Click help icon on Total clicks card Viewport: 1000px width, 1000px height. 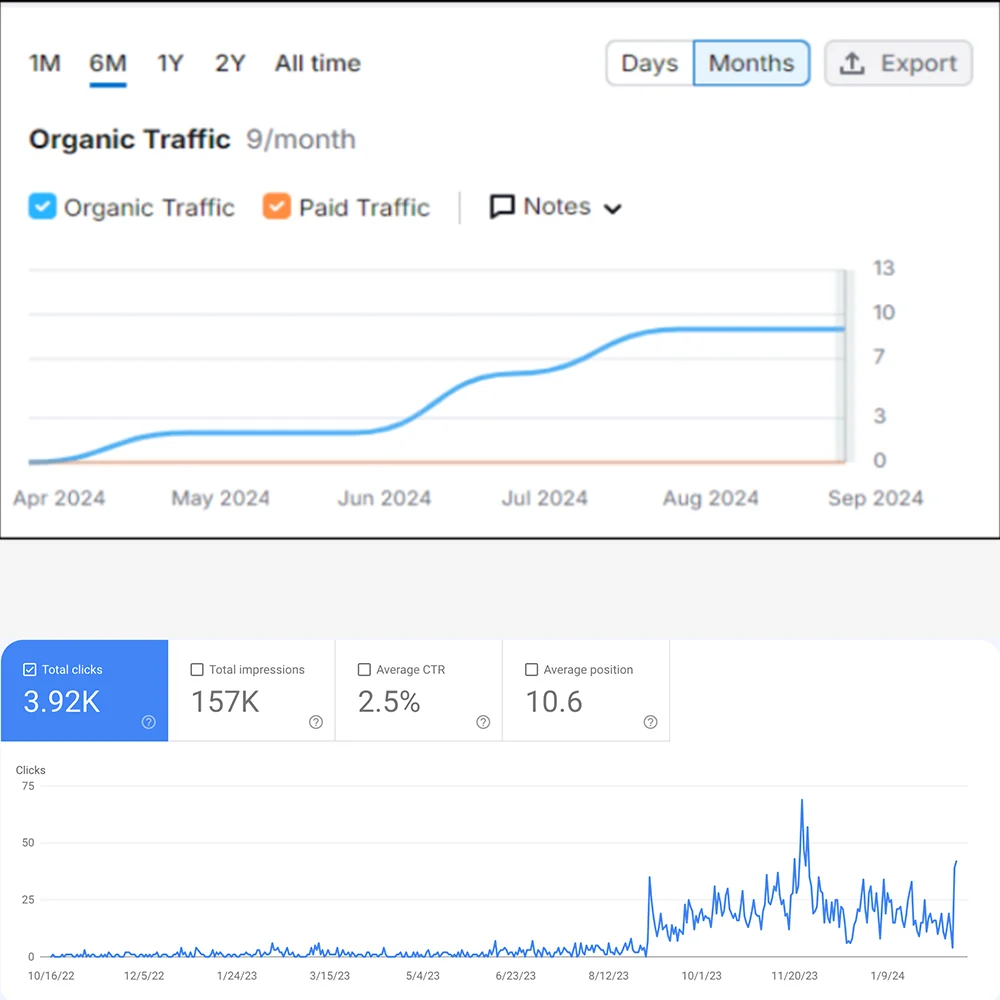tap(149, 722)
